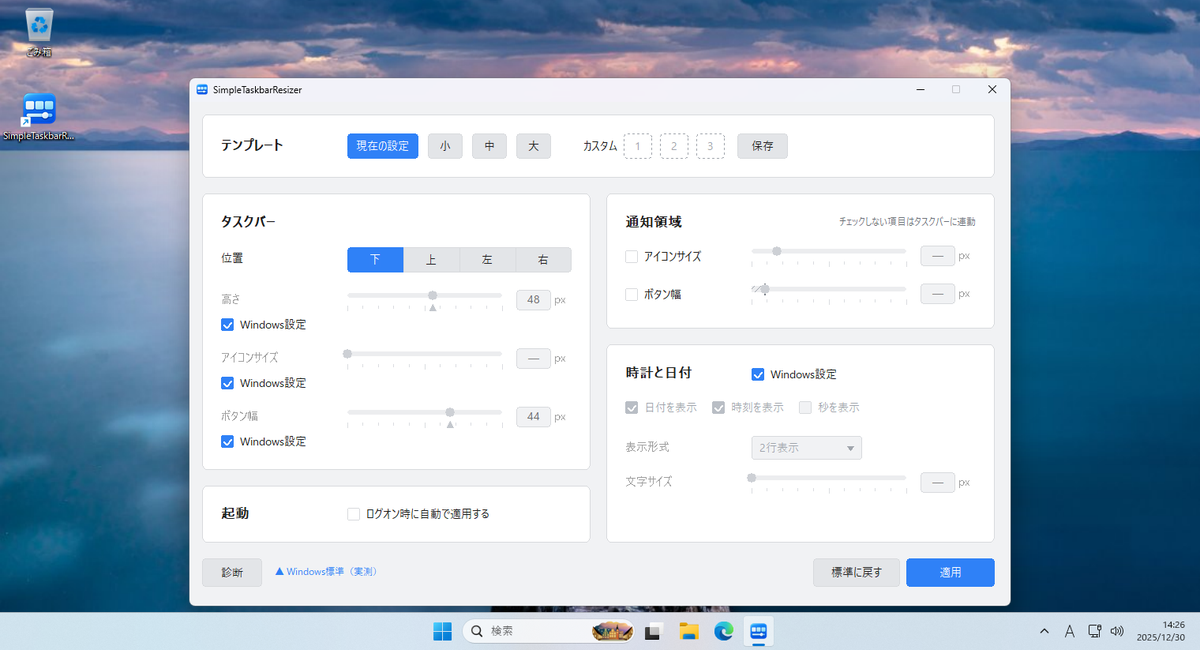1200x650 pixels.
Task: Open the network status tray icon
Action: pos(1095,631)
